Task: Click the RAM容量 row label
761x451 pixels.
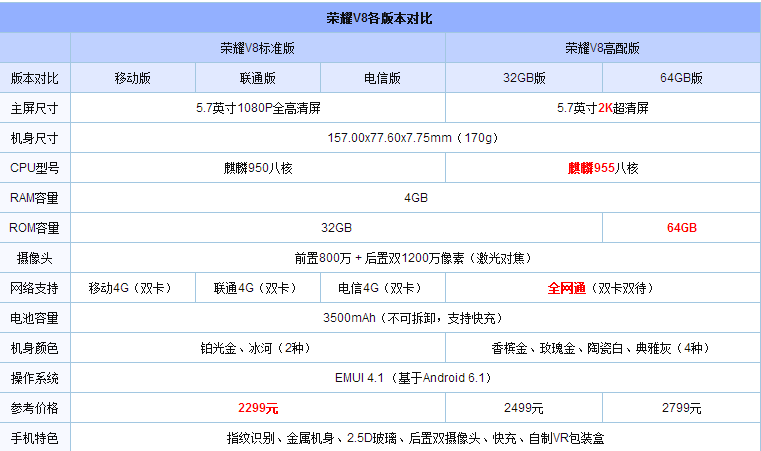Action: [34, 198]
